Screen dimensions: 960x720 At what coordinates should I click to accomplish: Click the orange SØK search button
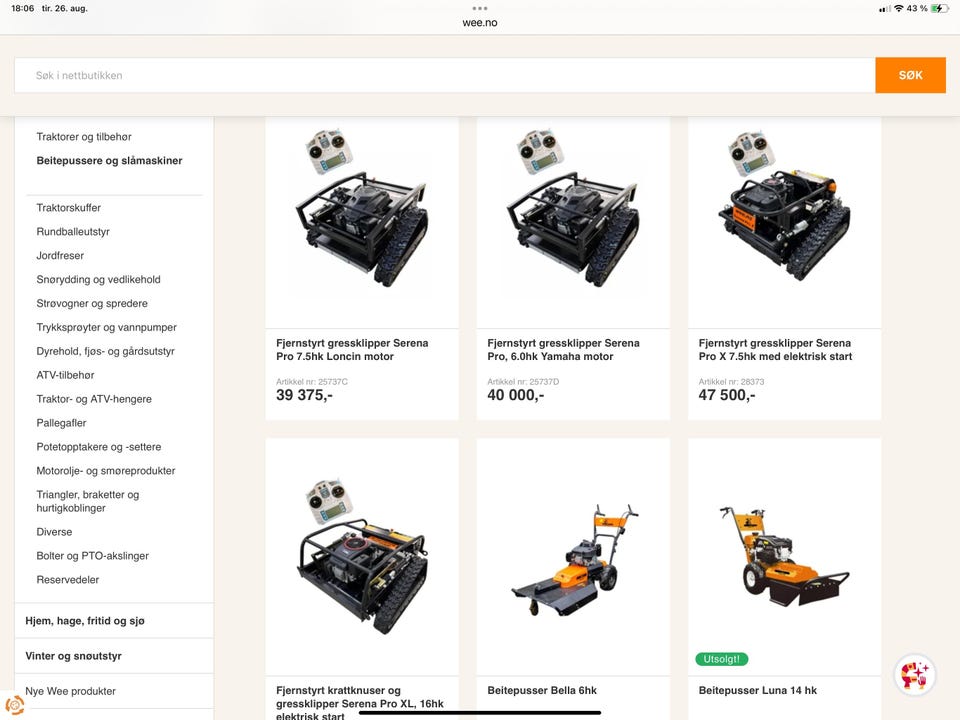tap(910, 75)
